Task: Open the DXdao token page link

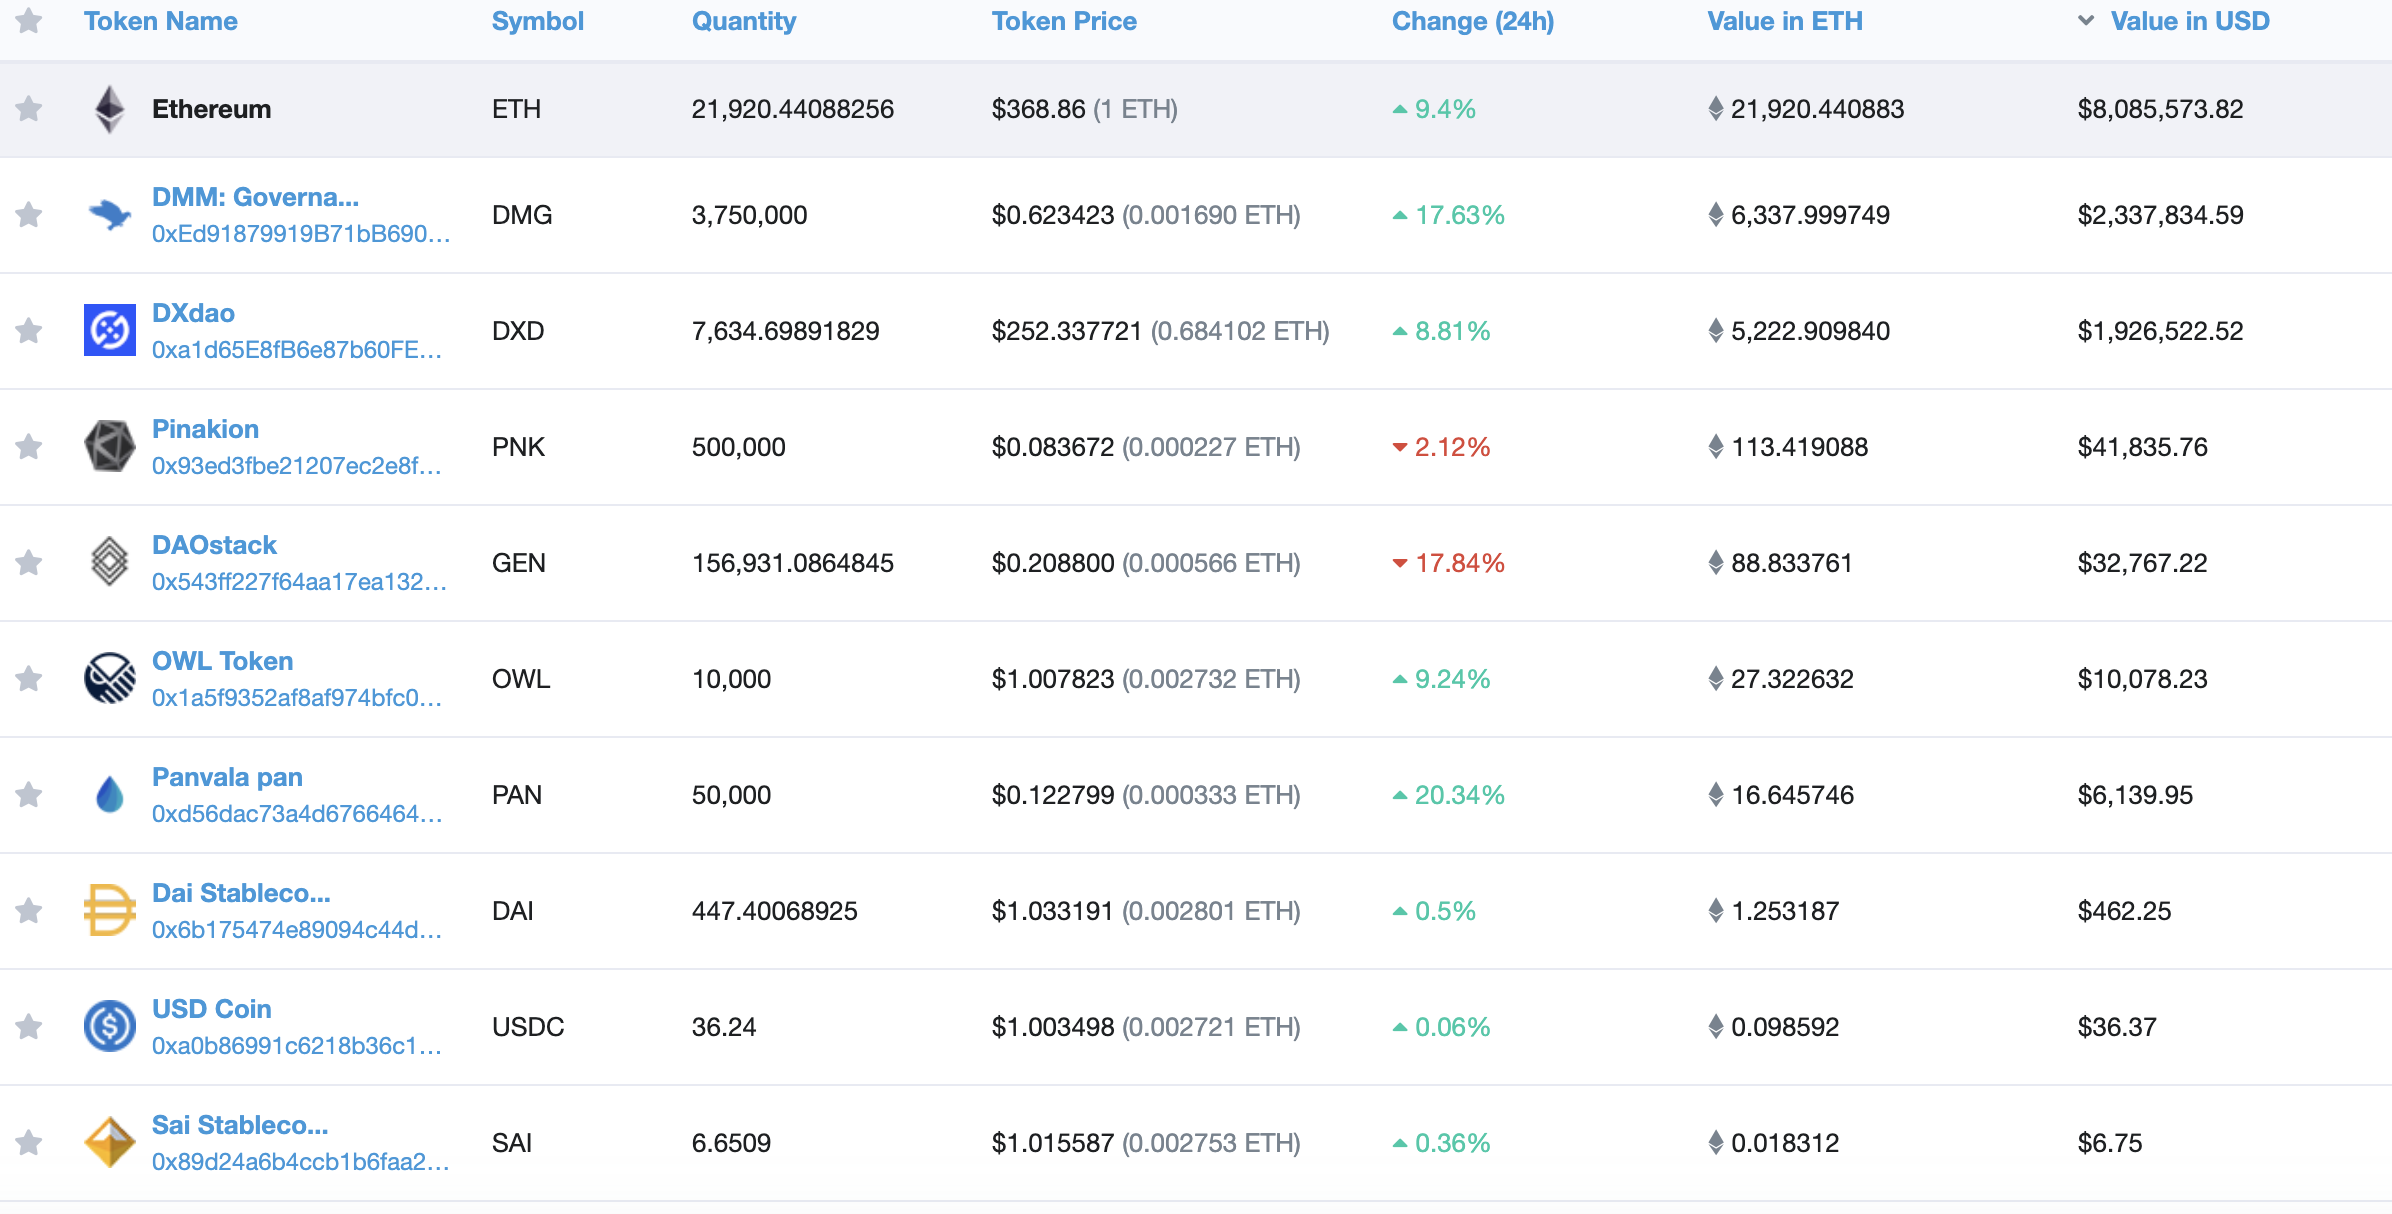Action: [x=193, y=313]
